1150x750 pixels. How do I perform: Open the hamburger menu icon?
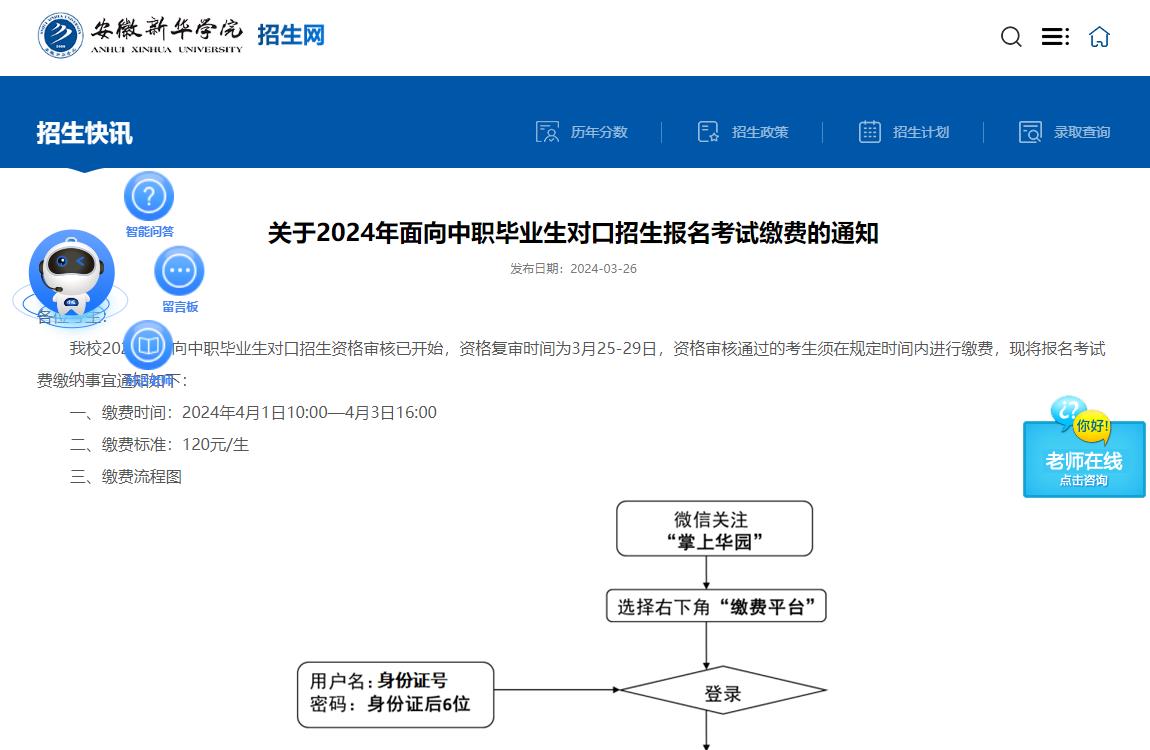click(x=1055, y=37)
